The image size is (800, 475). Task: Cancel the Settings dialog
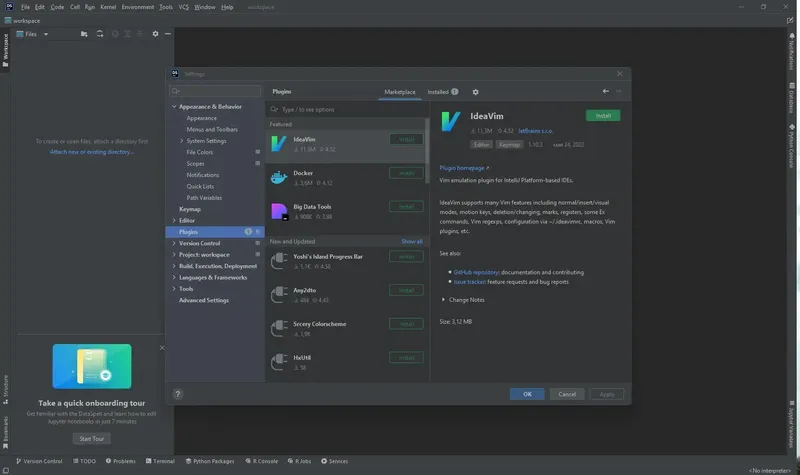567,394
